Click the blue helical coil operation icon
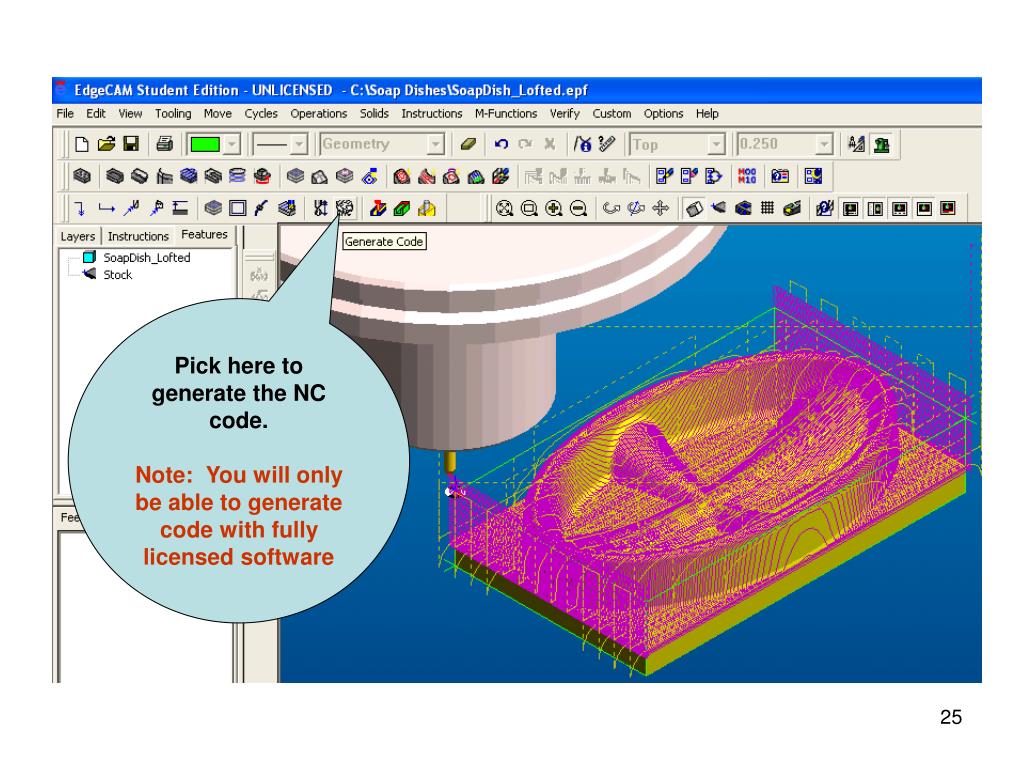1024x768 pixels. click(x=237, y=176)
